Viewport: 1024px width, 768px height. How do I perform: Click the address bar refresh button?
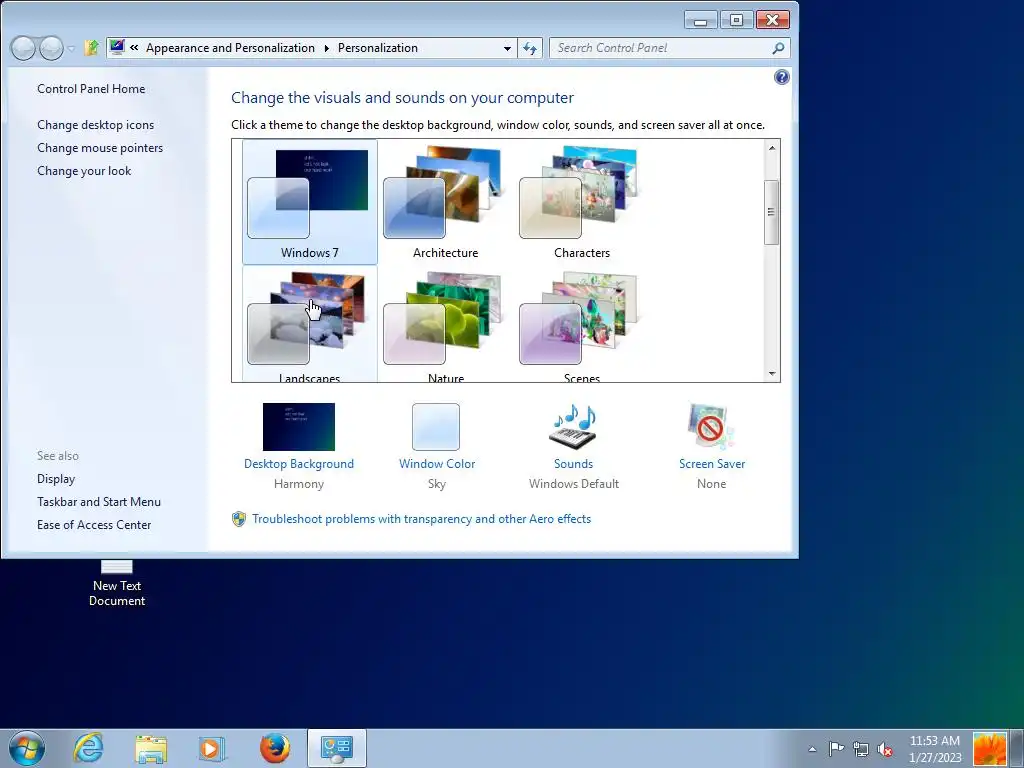tap(530, 48)
